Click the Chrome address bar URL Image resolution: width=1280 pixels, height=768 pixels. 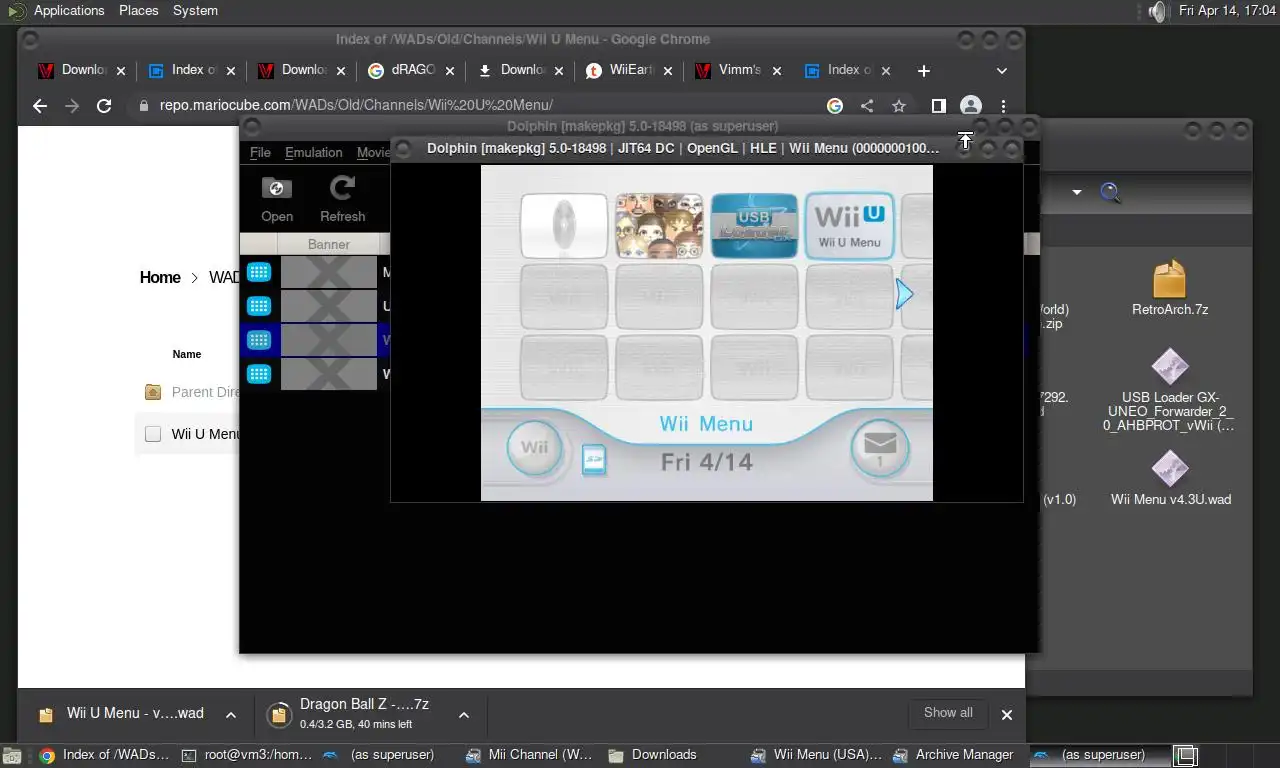click(356, 105)
